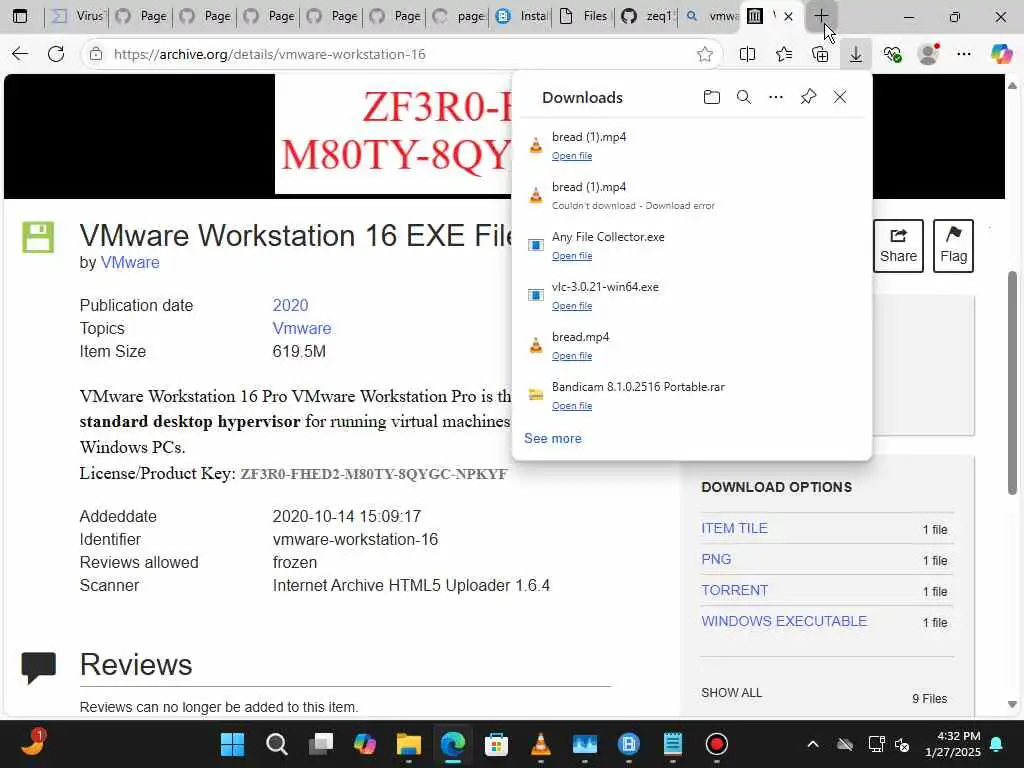Close the current archive.org tab
The height and width of the screenshot is (768, 1024).
tap(788, 17)
